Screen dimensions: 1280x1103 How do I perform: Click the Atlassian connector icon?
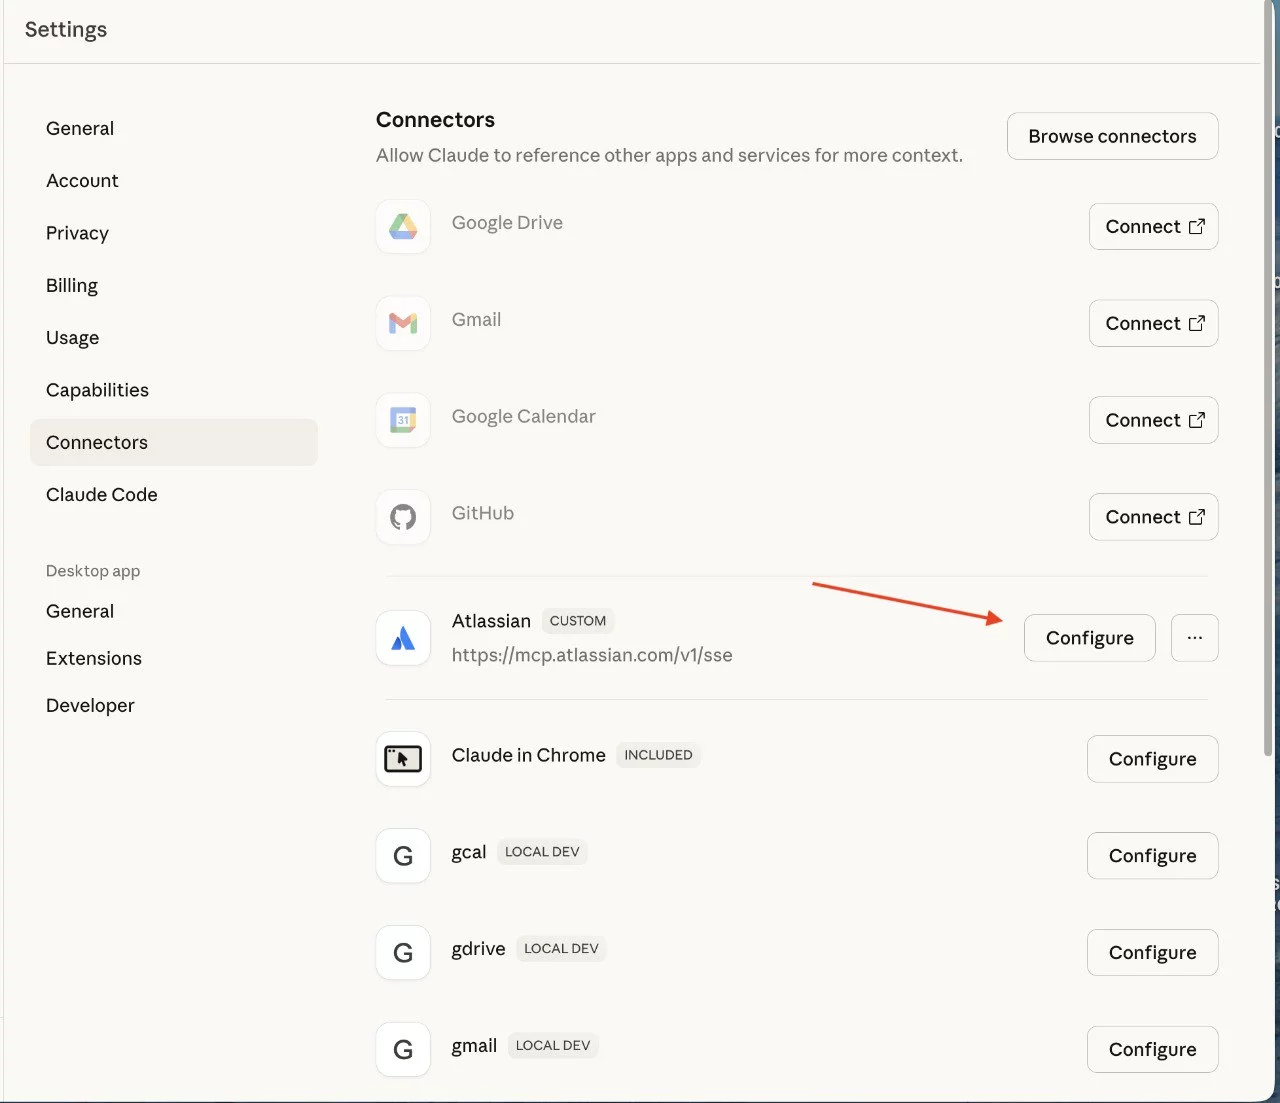402,638
